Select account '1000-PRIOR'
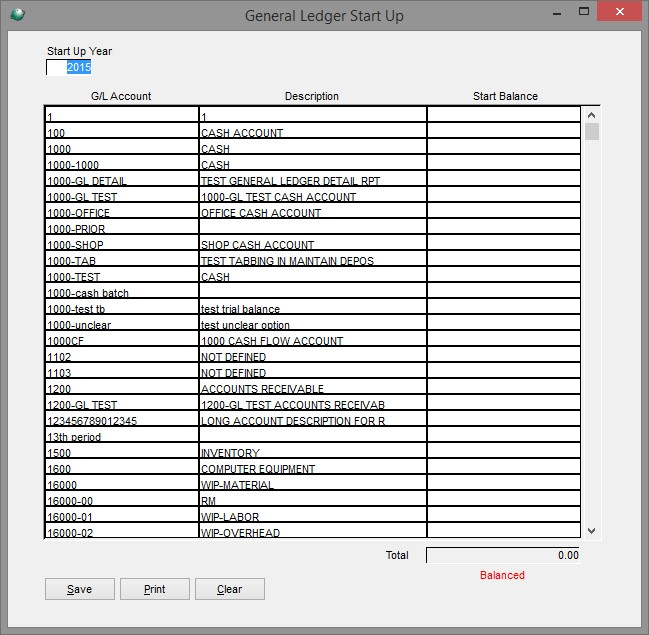The width and height of the screenshot is (649, 635). coord(122,227)
